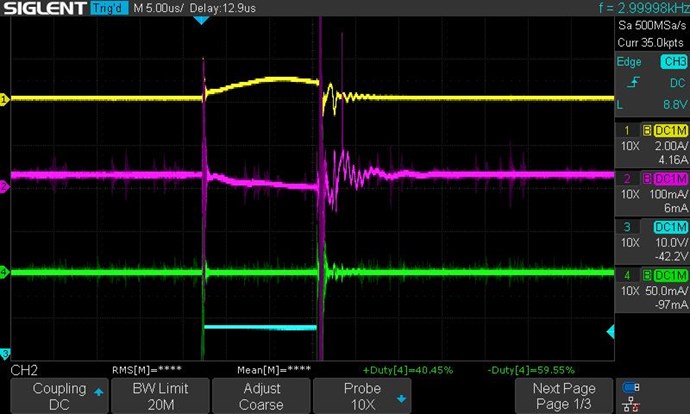Viewport: 690px width, 414px height.
Task: Click the Trig'd status indicator
Action: point(109,8)
